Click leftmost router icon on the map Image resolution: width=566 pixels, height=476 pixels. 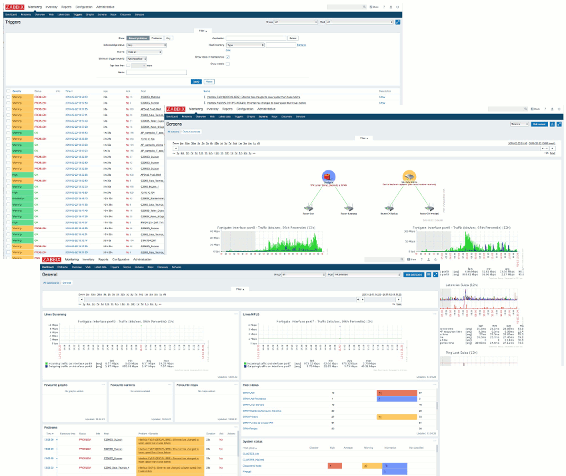[309, 208]
